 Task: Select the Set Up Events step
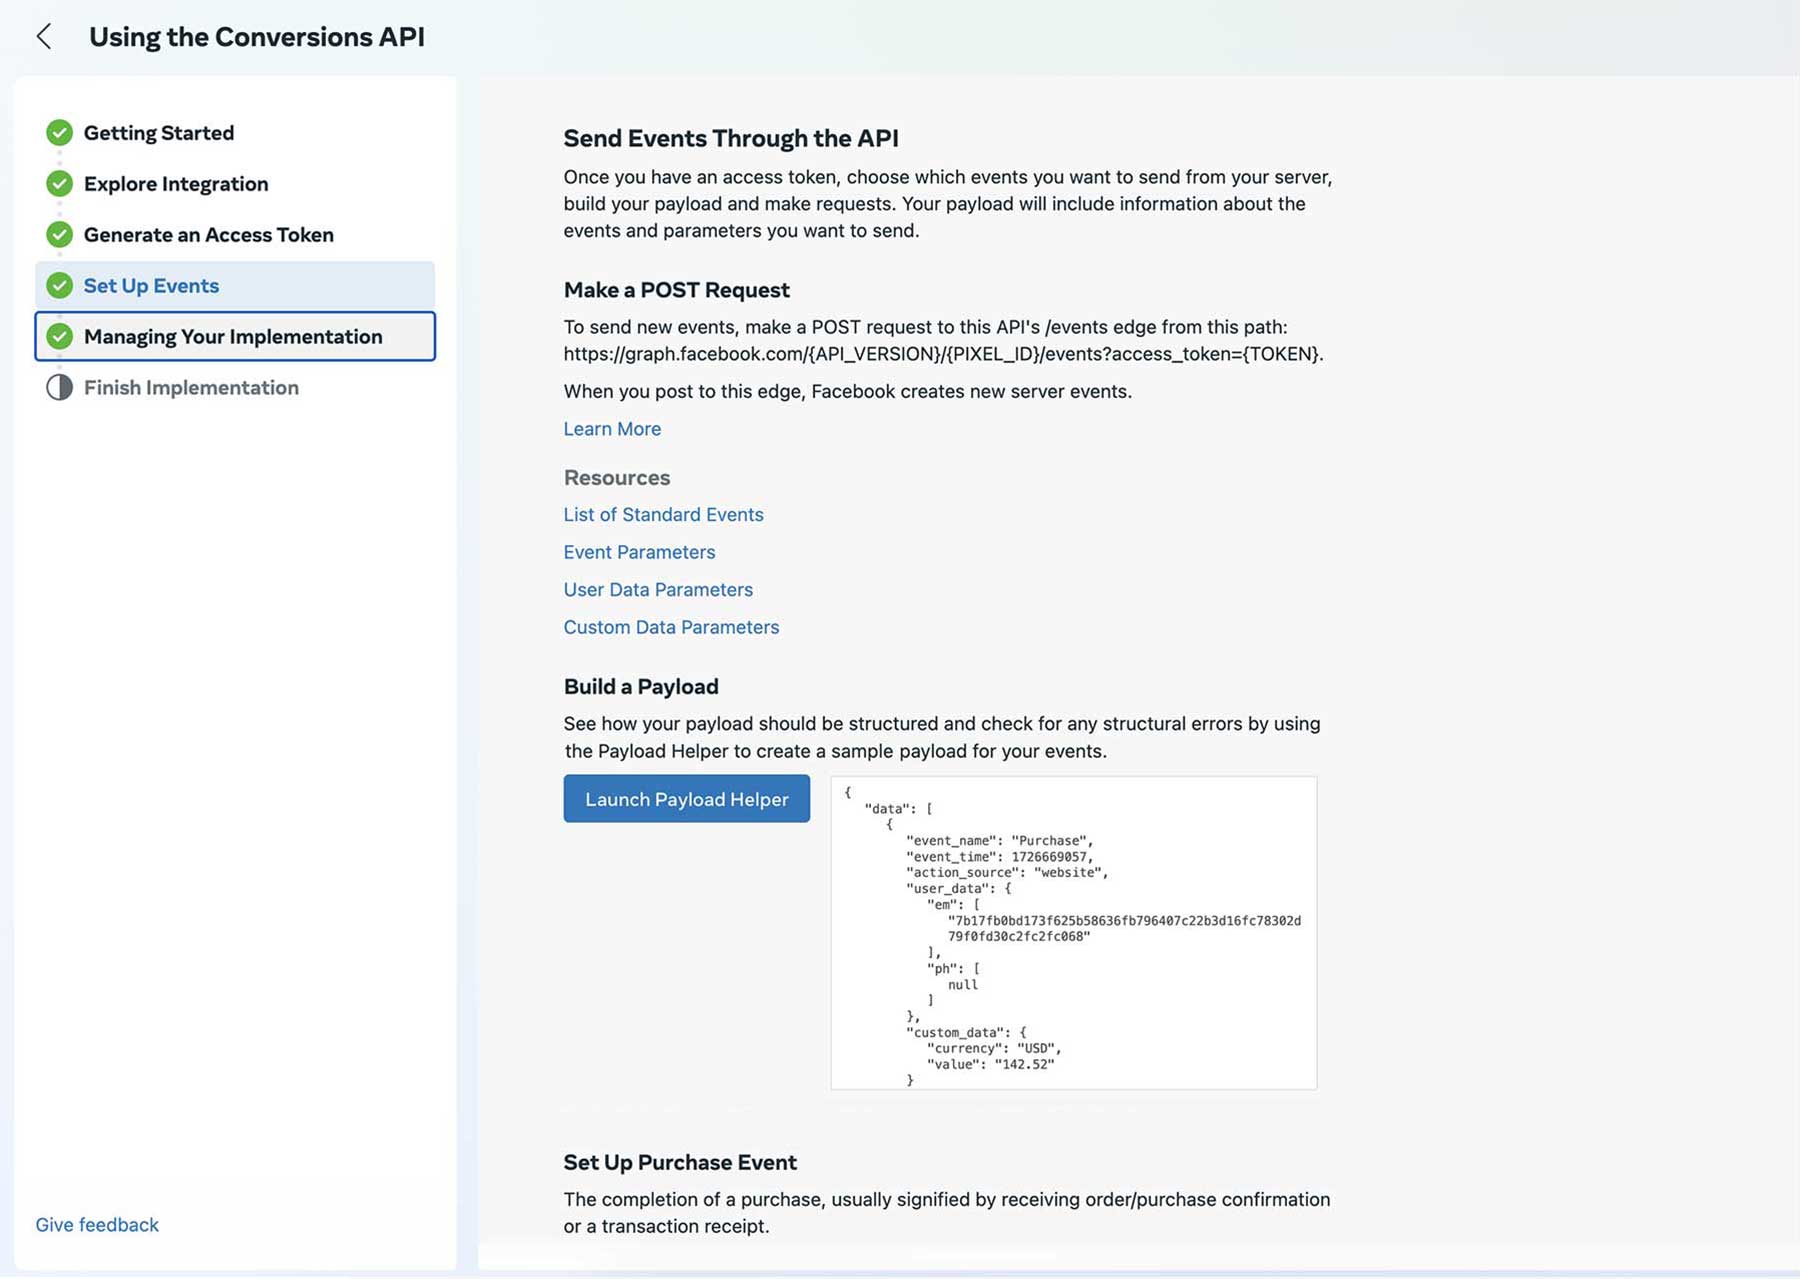tap(235, 285)
